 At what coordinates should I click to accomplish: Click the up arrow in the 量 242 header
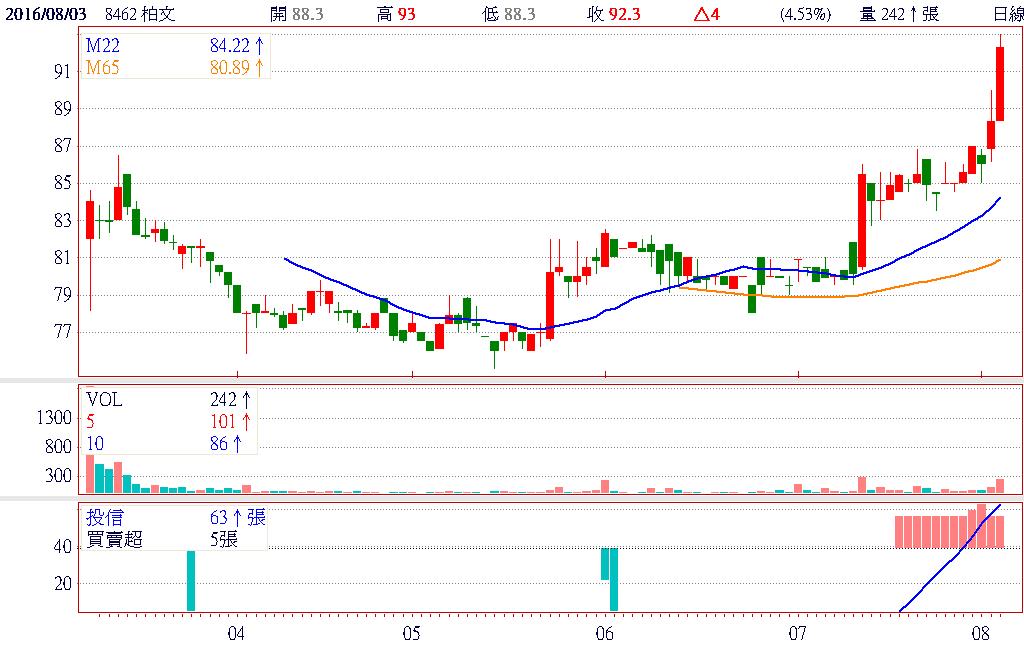click(x=913, y=14)
